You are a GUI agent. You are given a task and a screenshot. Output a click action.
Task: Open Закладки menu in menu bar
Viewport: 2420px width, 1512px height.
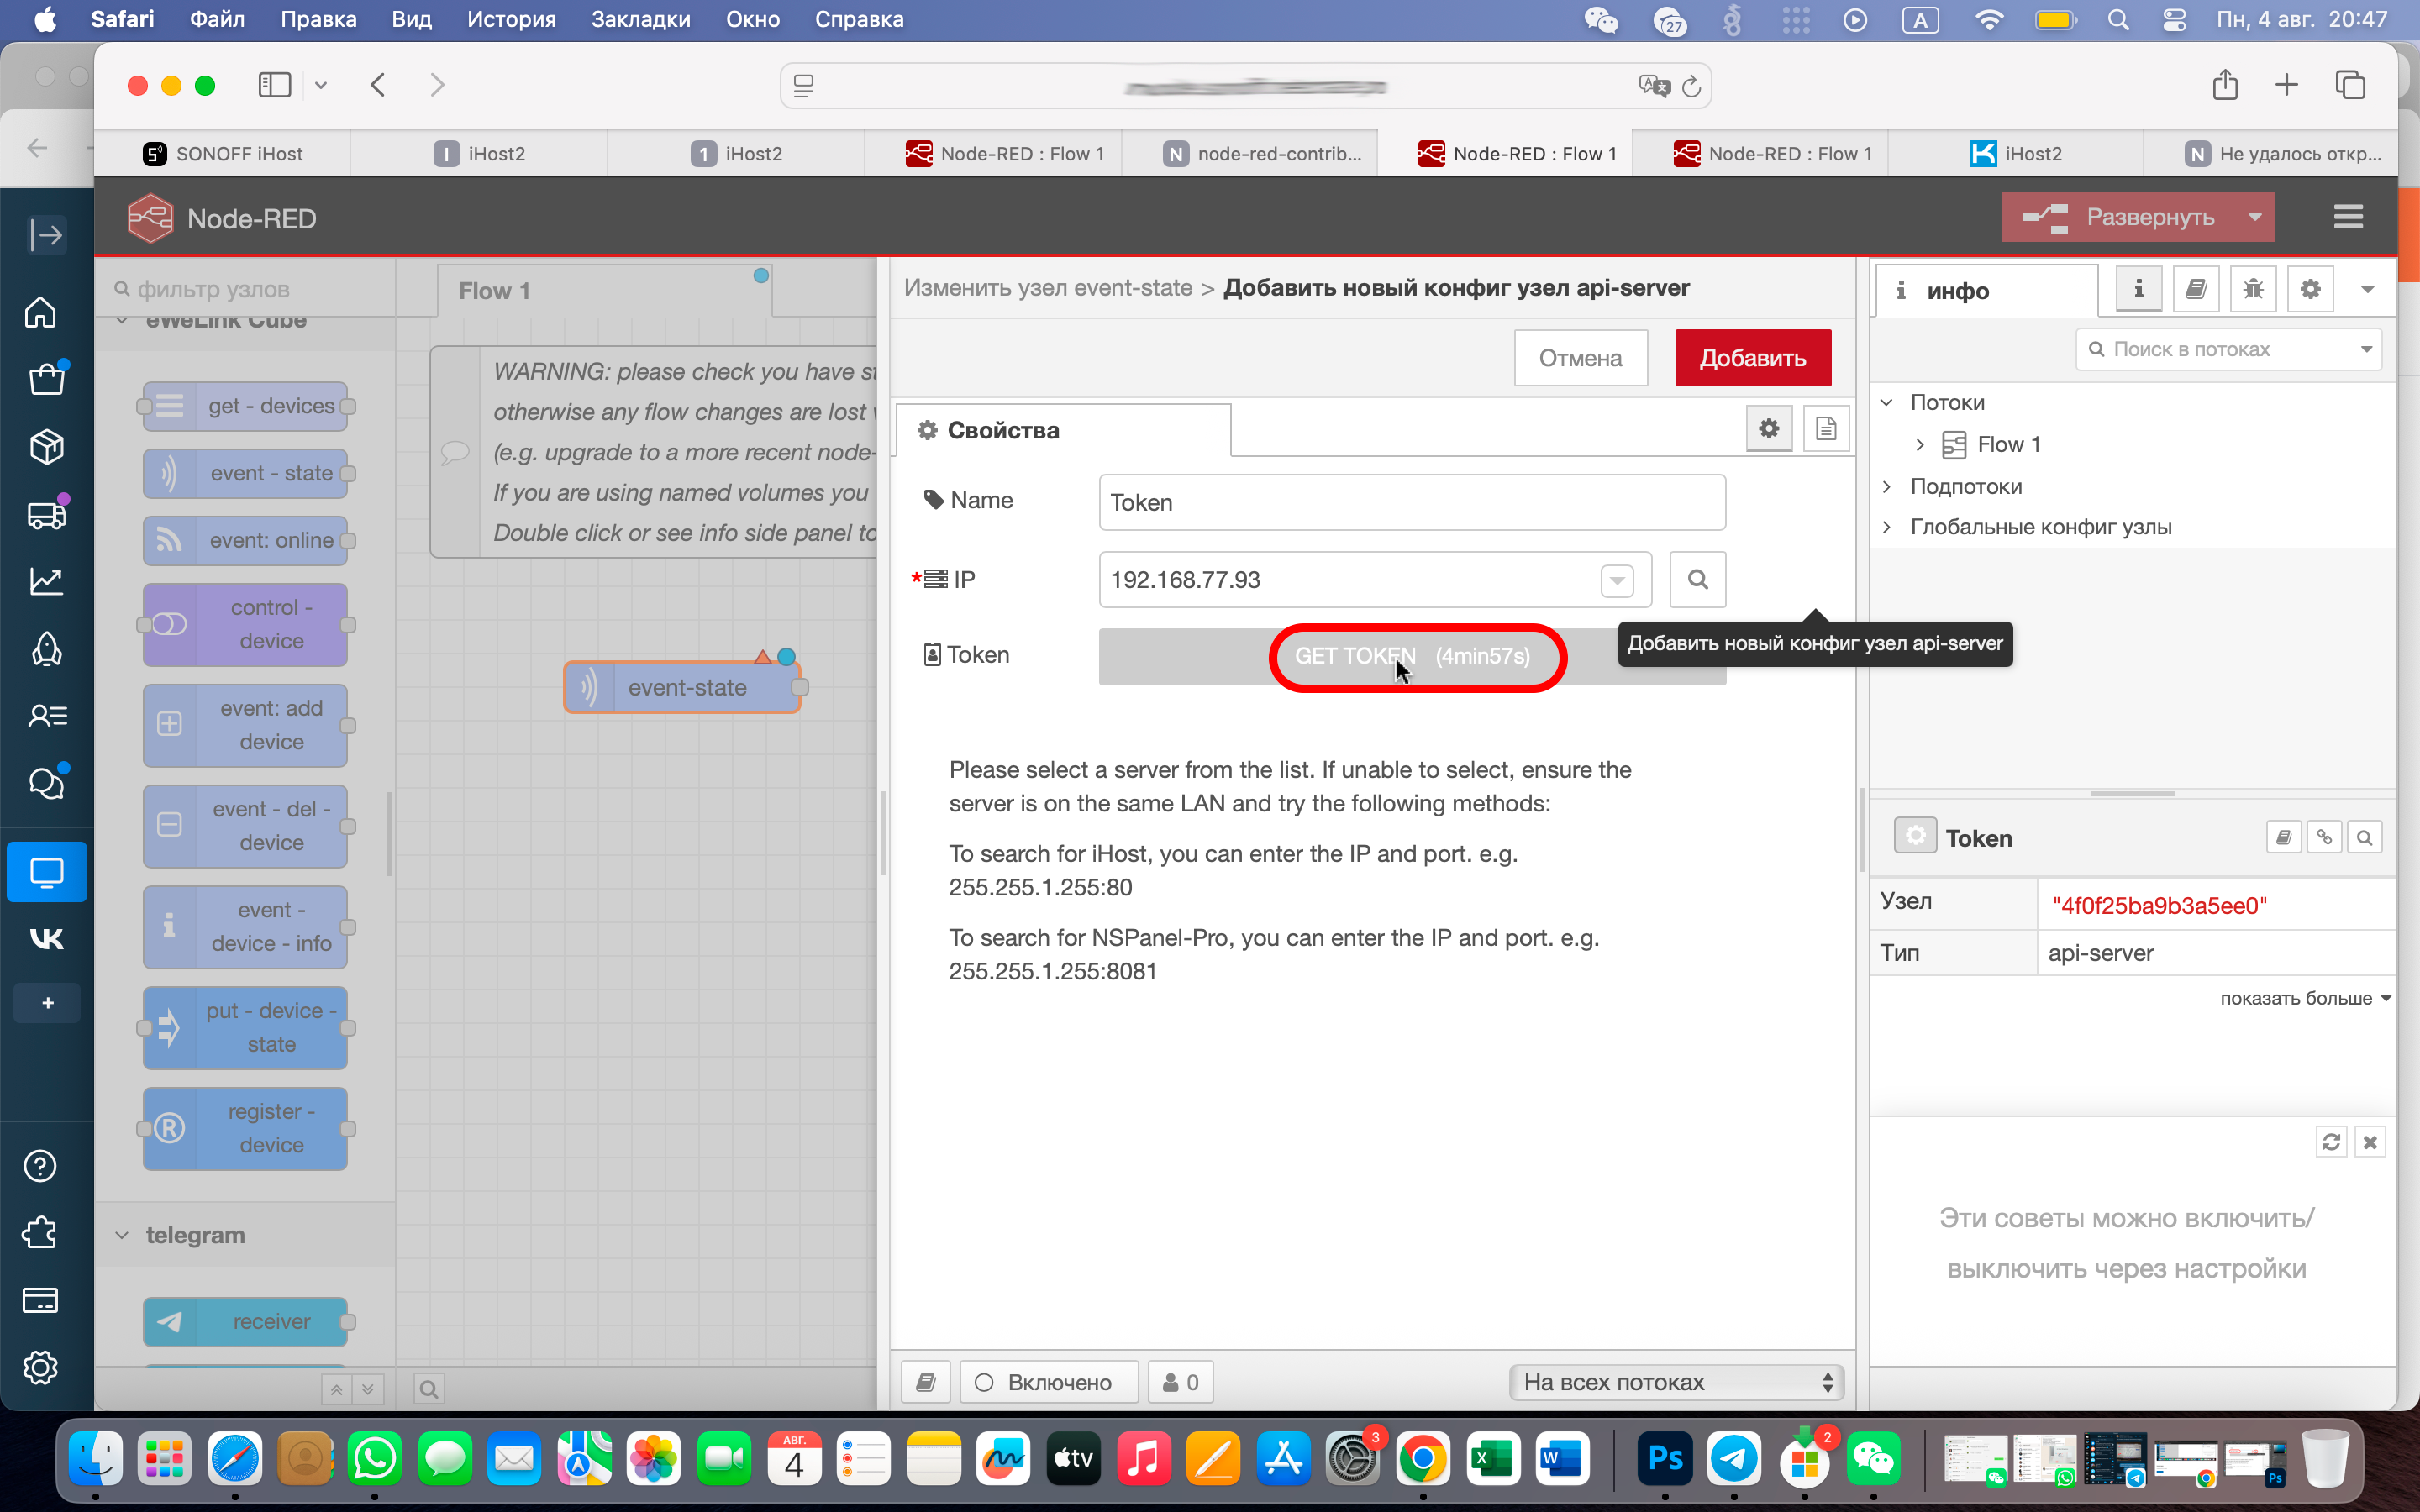click(640, 19)
